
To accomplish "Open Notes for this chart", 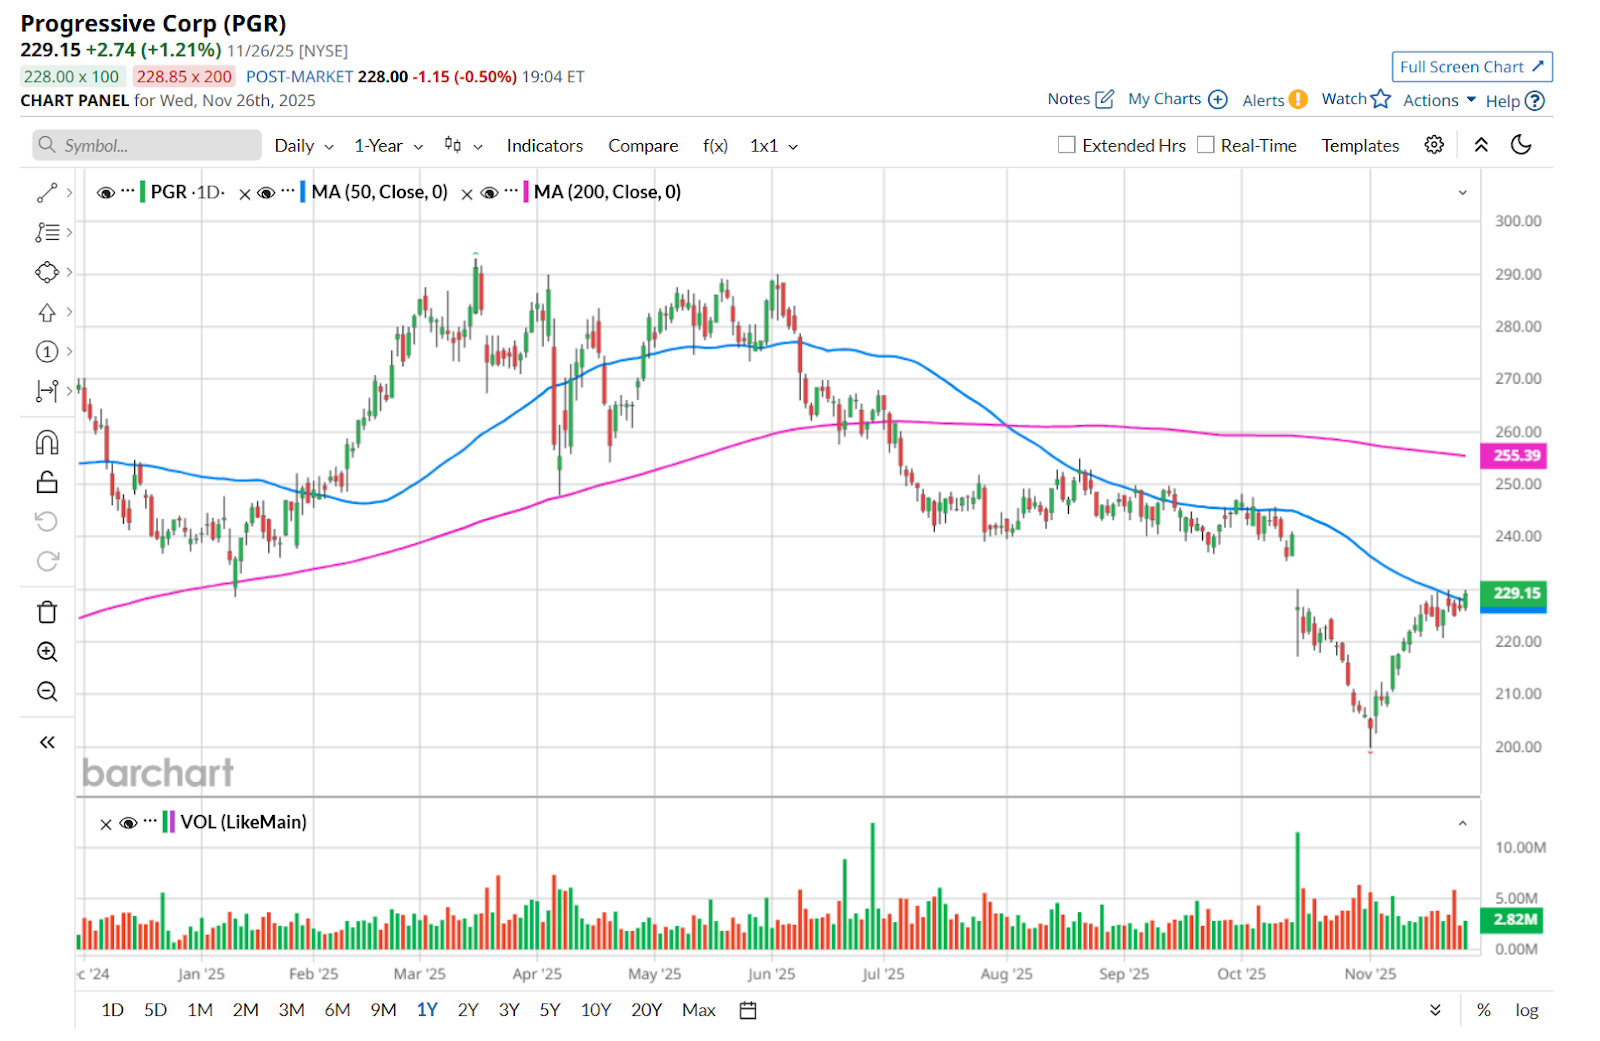I will (x=1081, y=99).
